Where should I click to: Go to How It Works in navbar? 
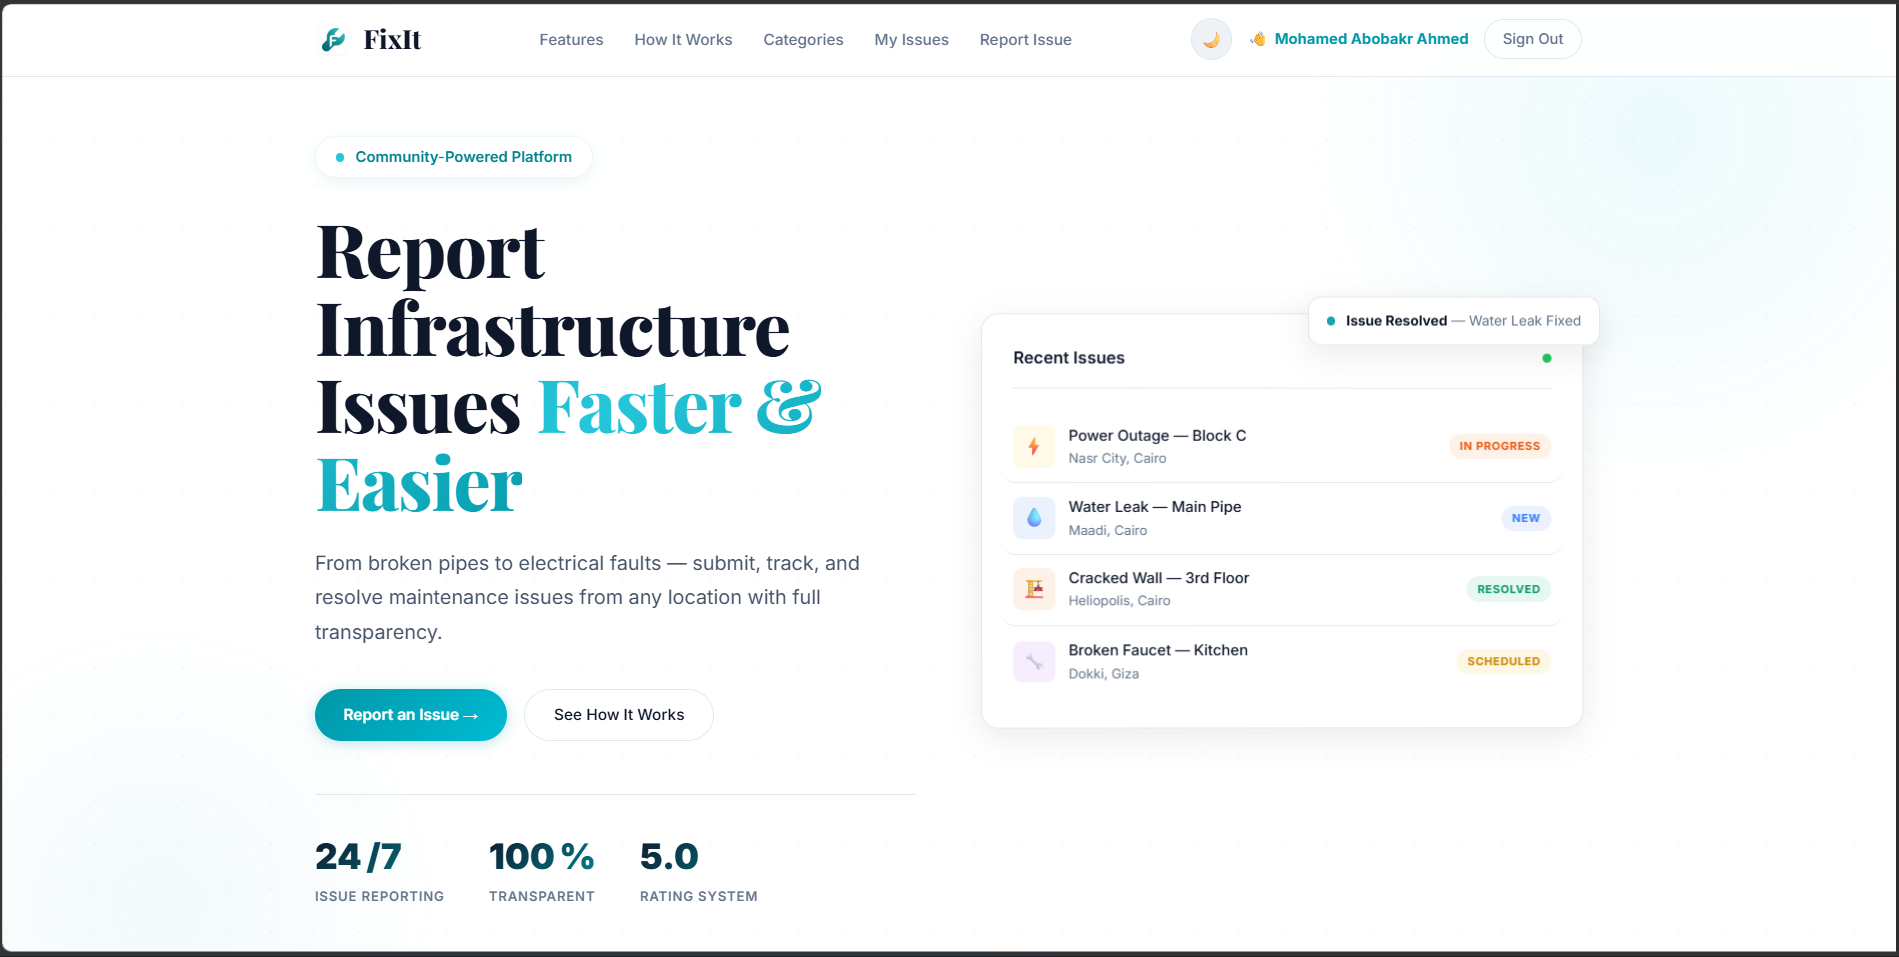683,40
